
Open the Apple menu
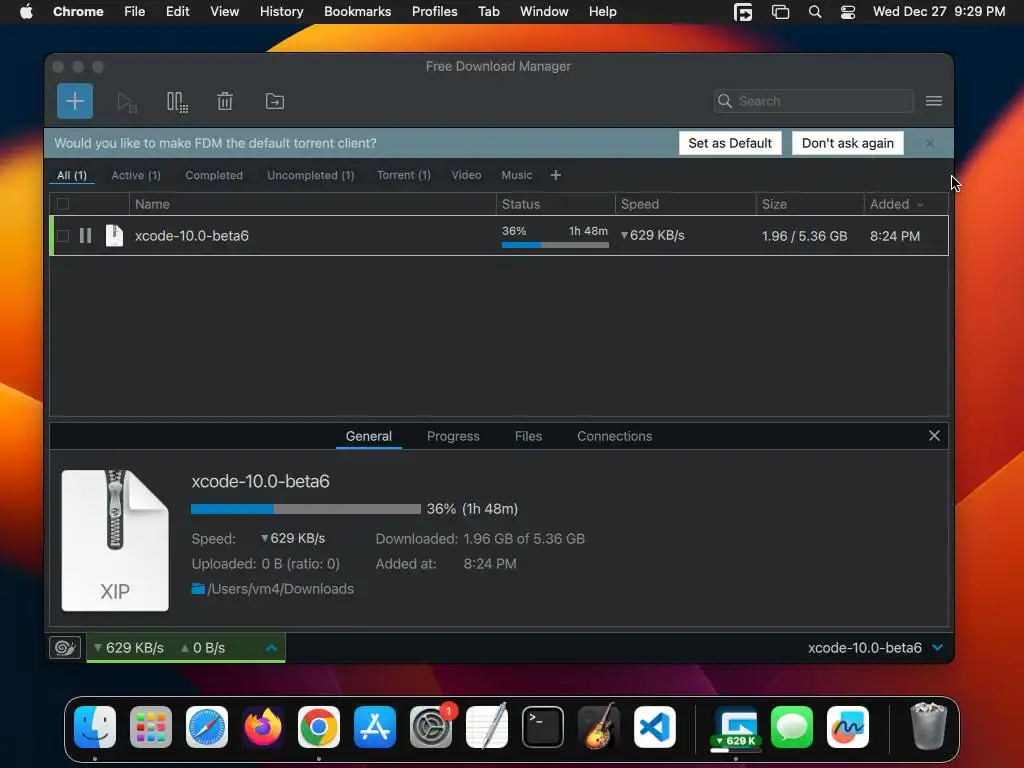(26, 12)
